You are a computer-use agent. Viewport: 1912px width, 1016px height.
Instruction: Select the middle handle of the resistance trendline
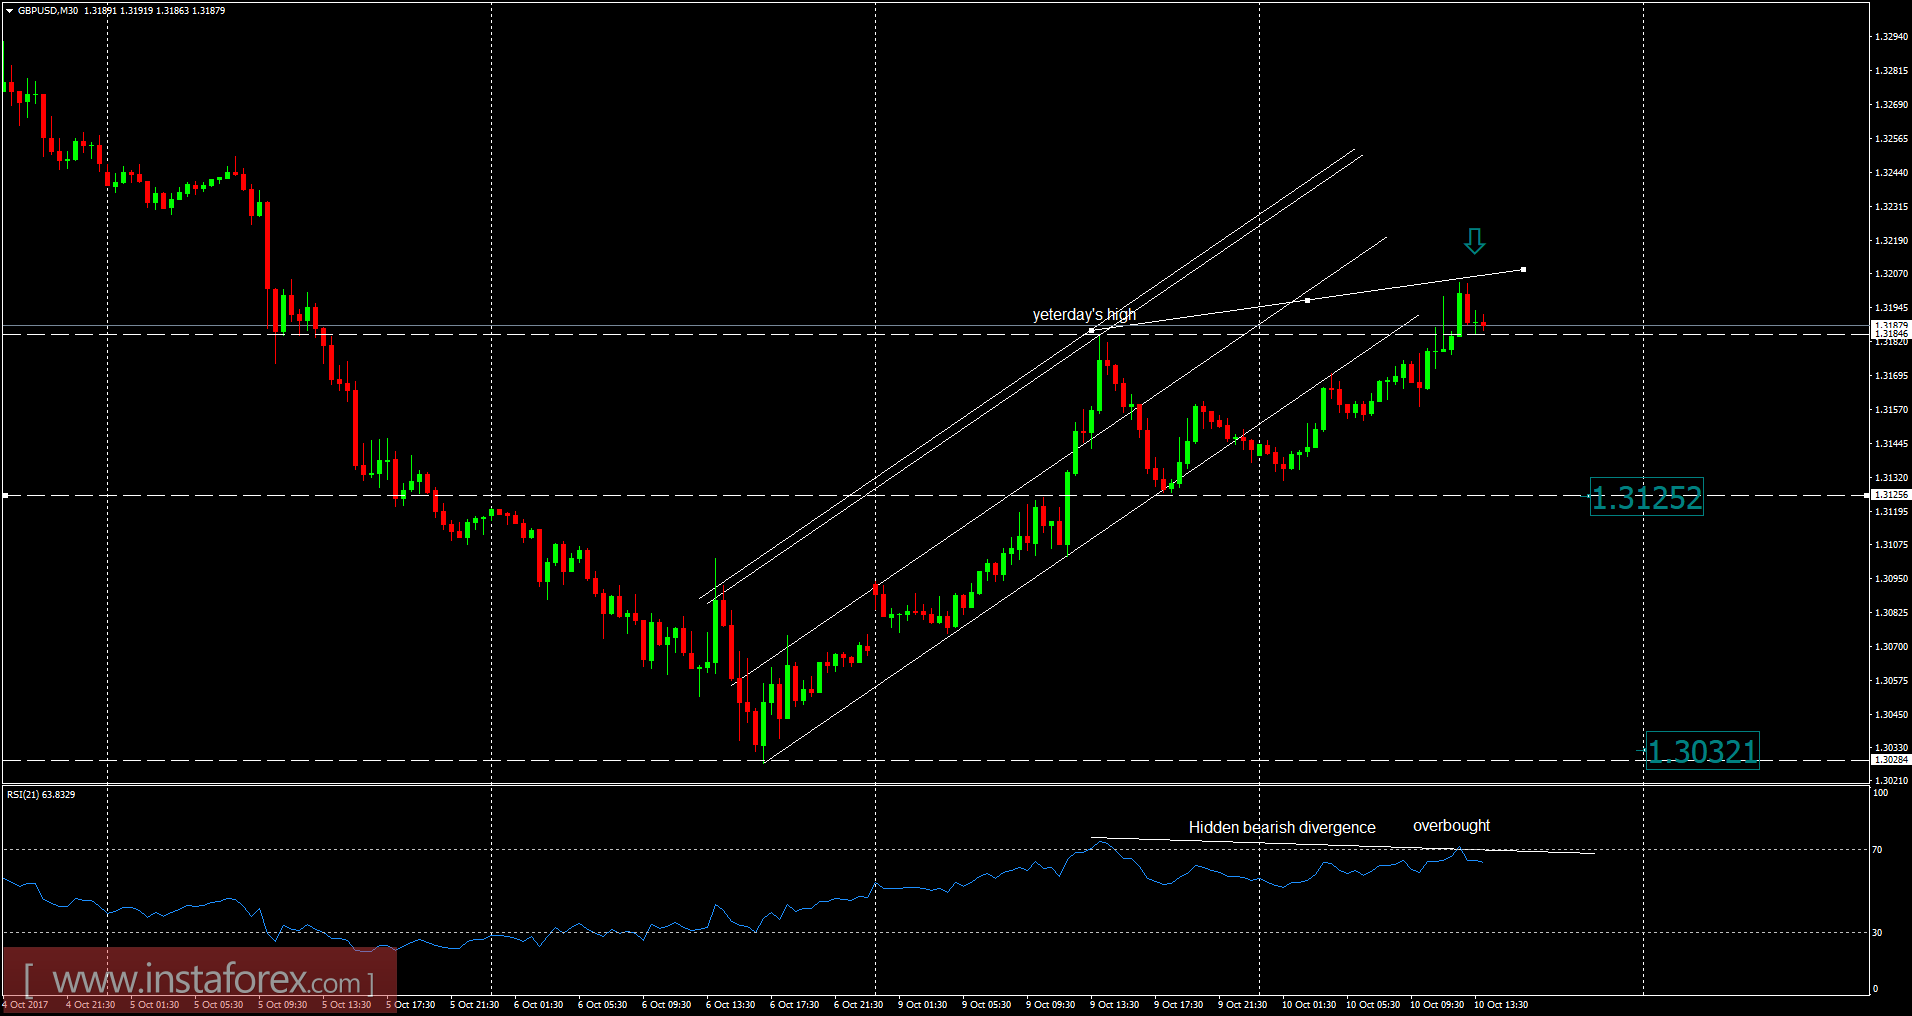click(1307, 300)
